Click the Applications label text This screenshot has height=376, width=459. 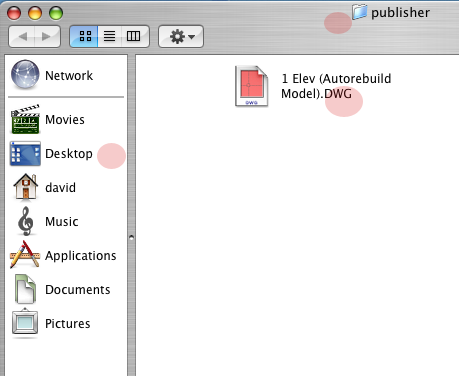click(81, 256)
